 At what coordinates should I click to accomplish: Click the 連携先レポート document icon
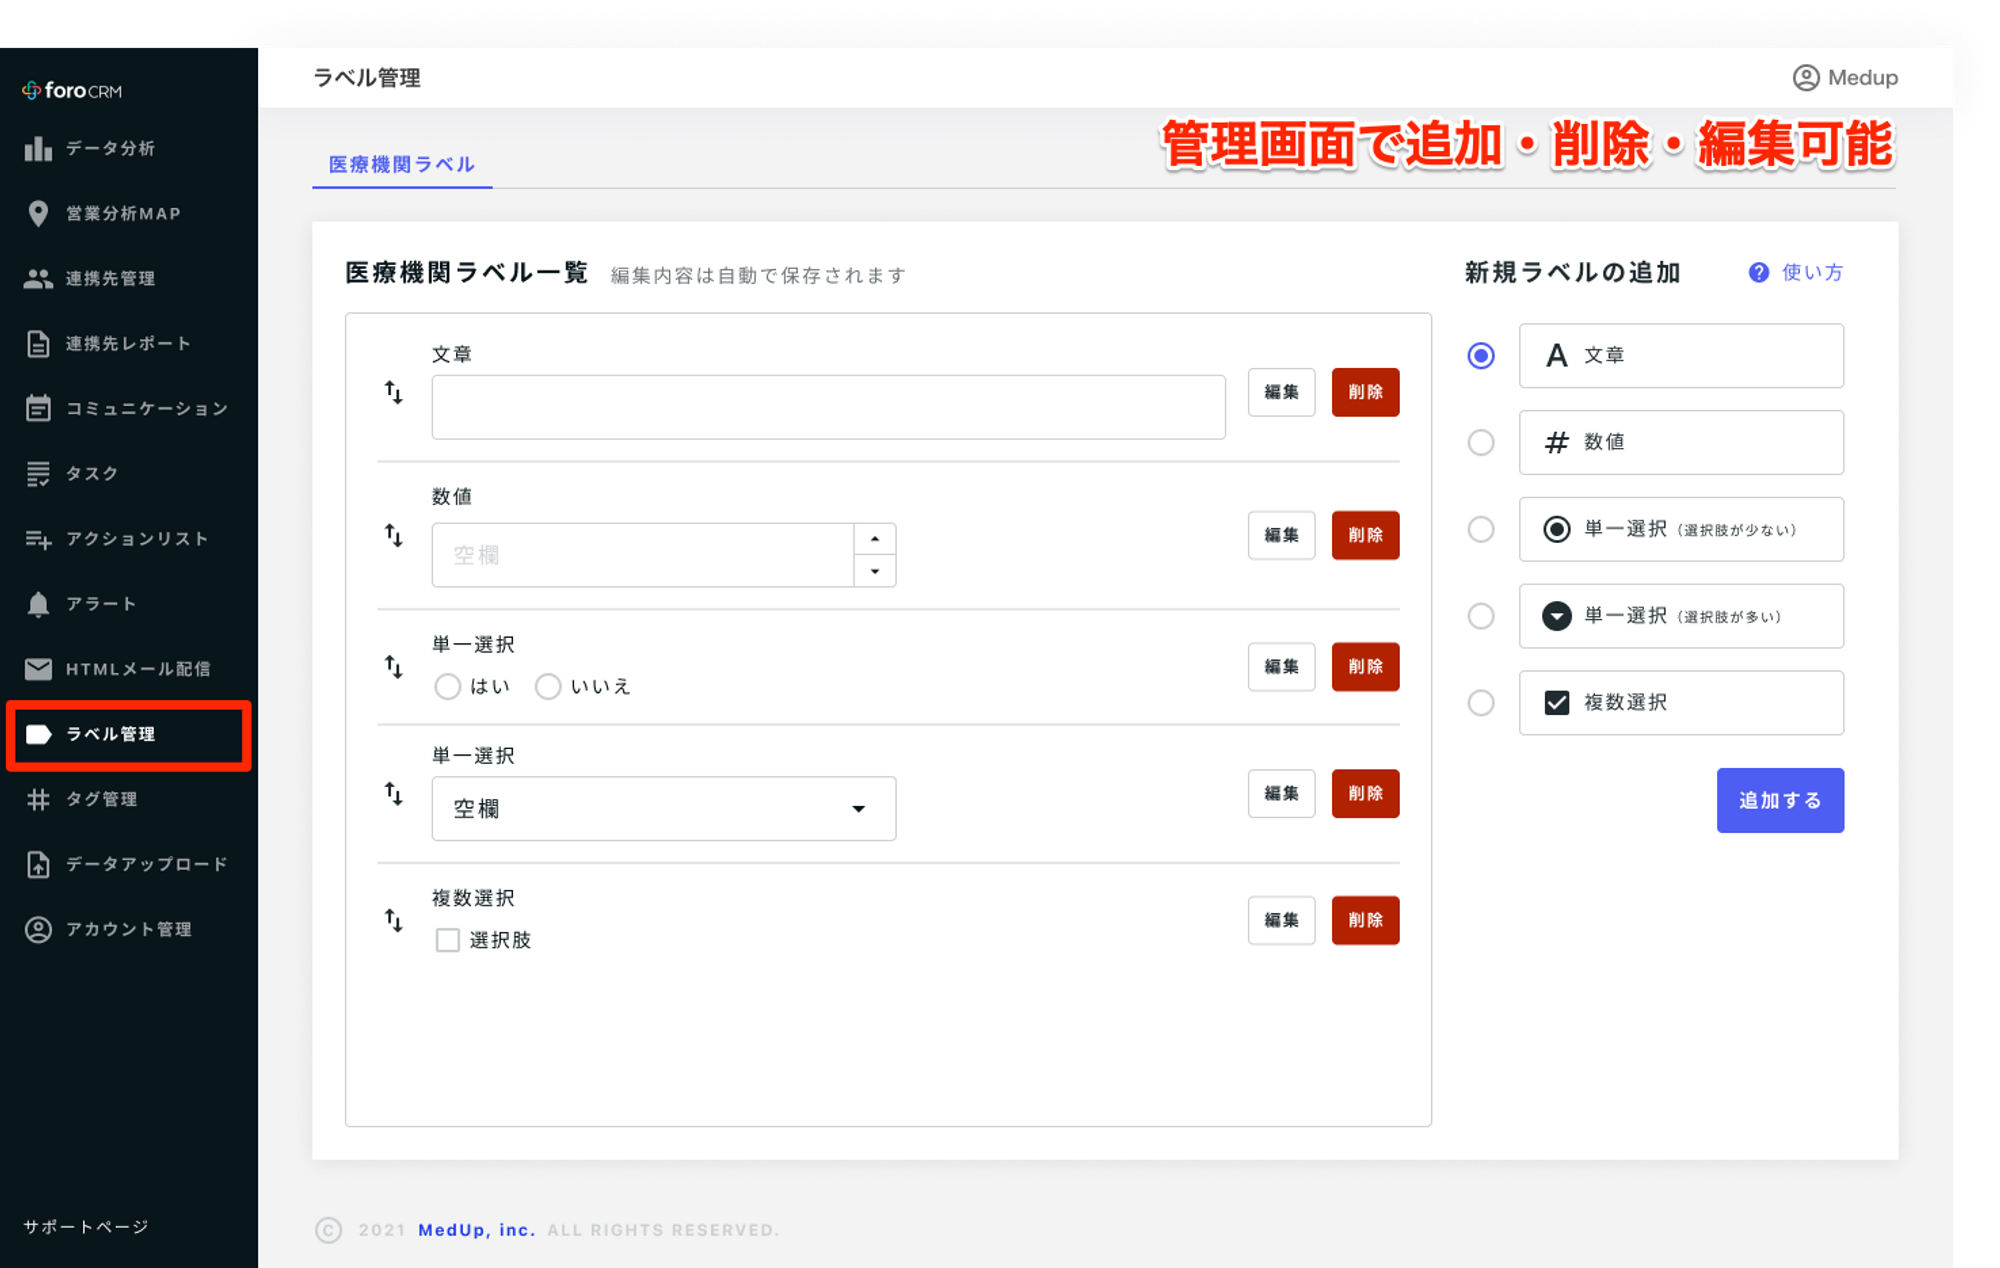pos(38,344)
